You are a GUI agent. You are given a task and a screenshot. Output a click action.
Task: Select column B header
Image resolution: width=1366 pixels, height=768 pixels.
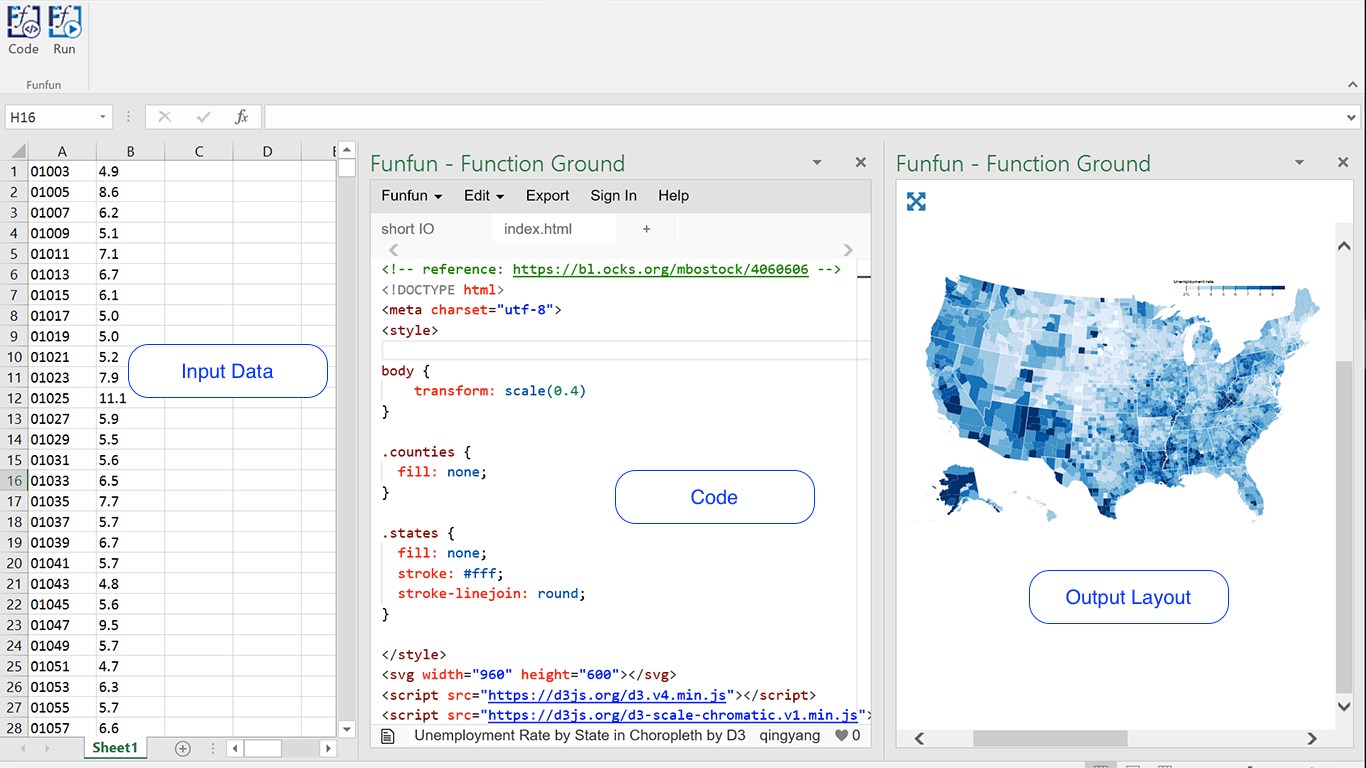130,151
